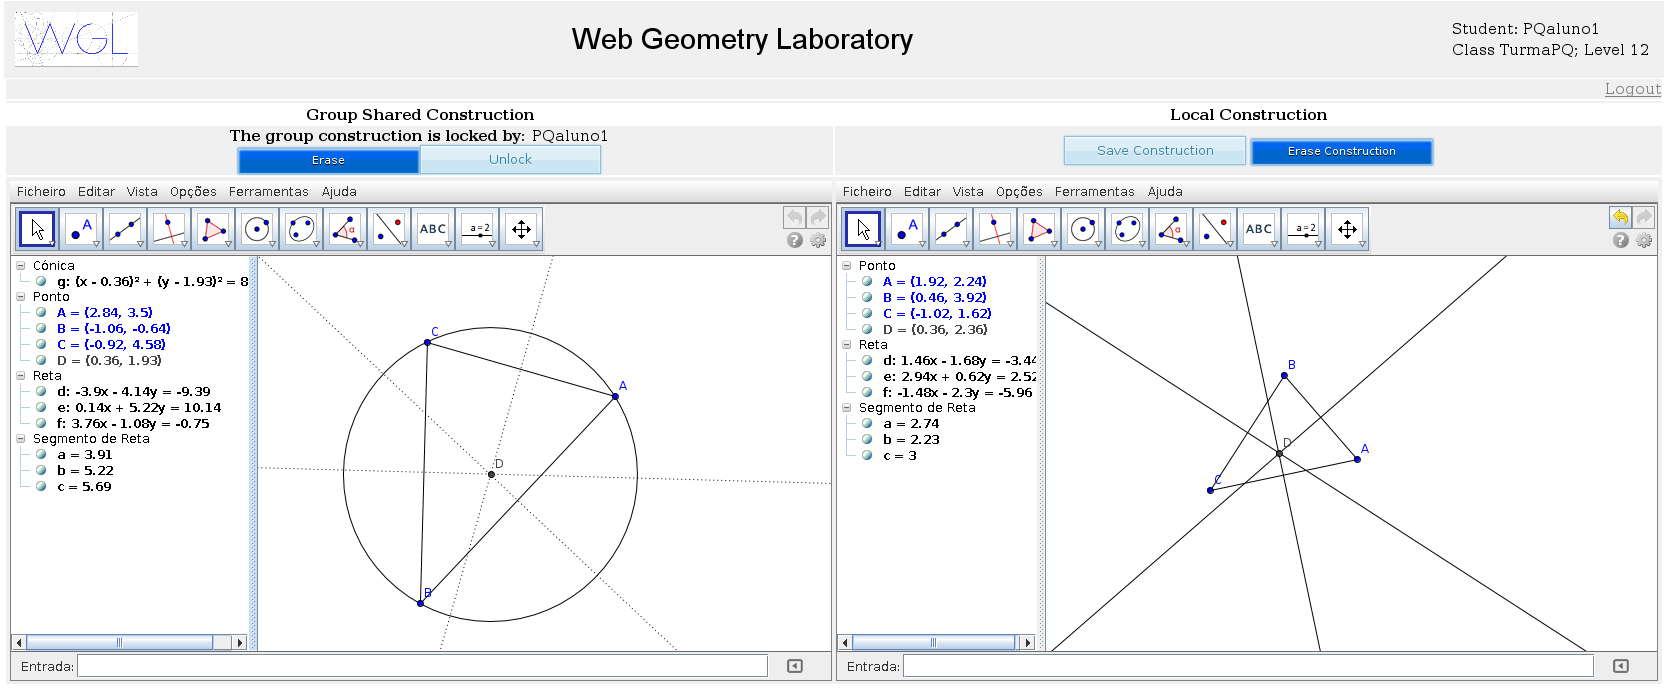Collapse the Cónica tree category
Viewport: 1669px width, 693px height.
pos(21,266)
